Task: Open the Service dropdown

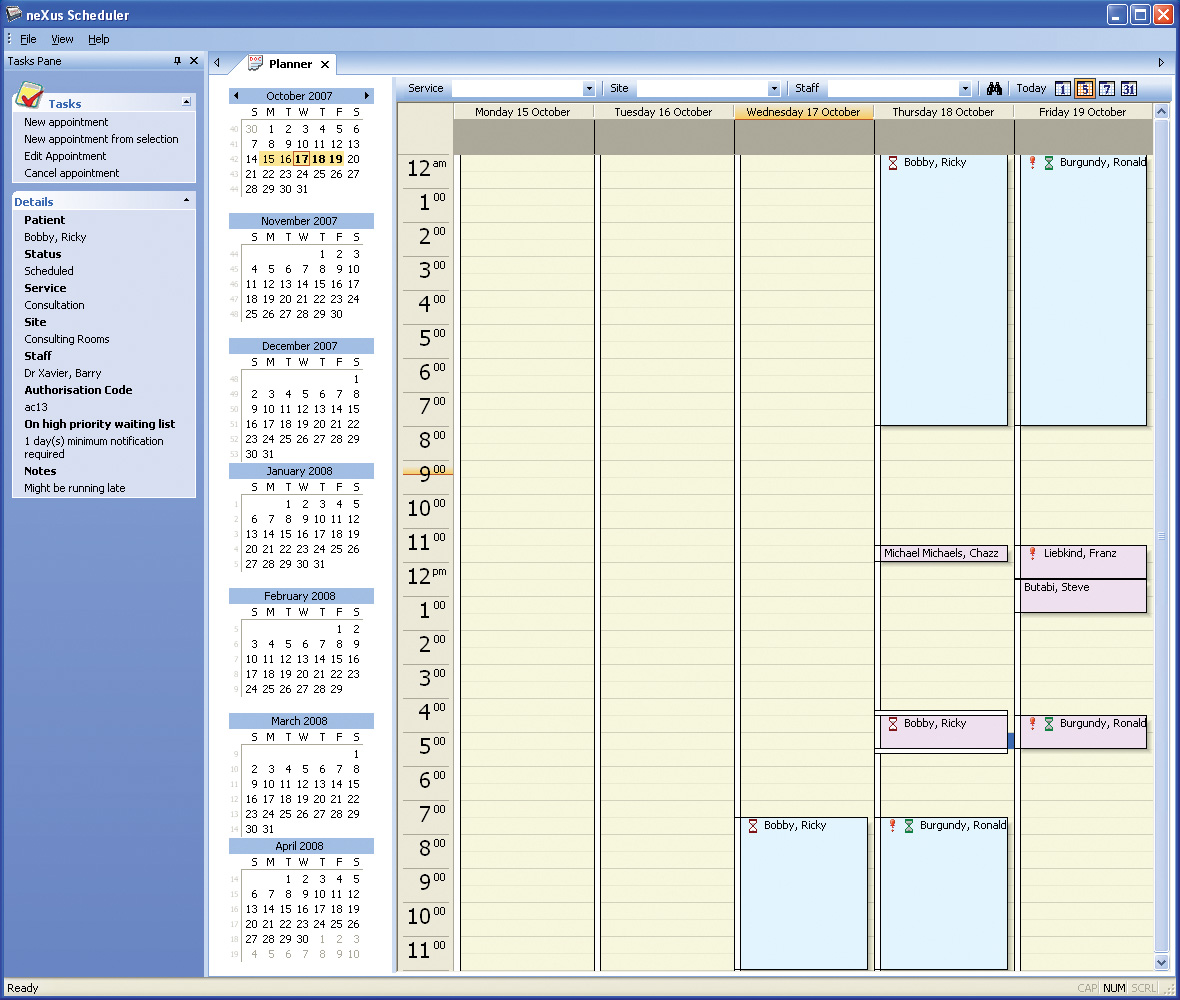Action: click(588, 89)
